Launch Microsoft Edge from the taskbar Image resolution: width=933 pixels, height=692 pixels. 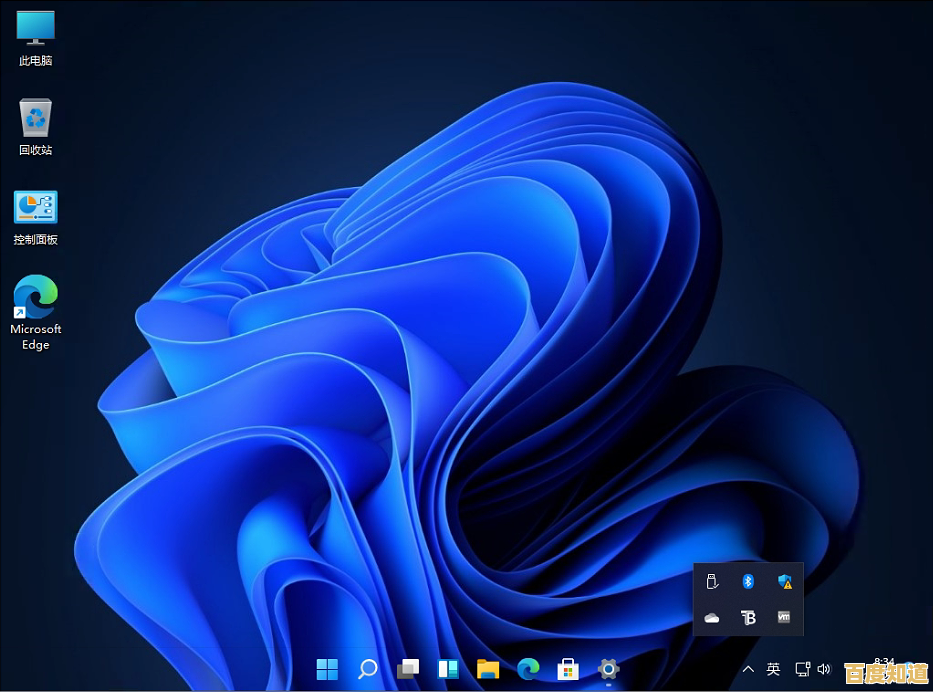pyautogui.click(x=528, y=669)
